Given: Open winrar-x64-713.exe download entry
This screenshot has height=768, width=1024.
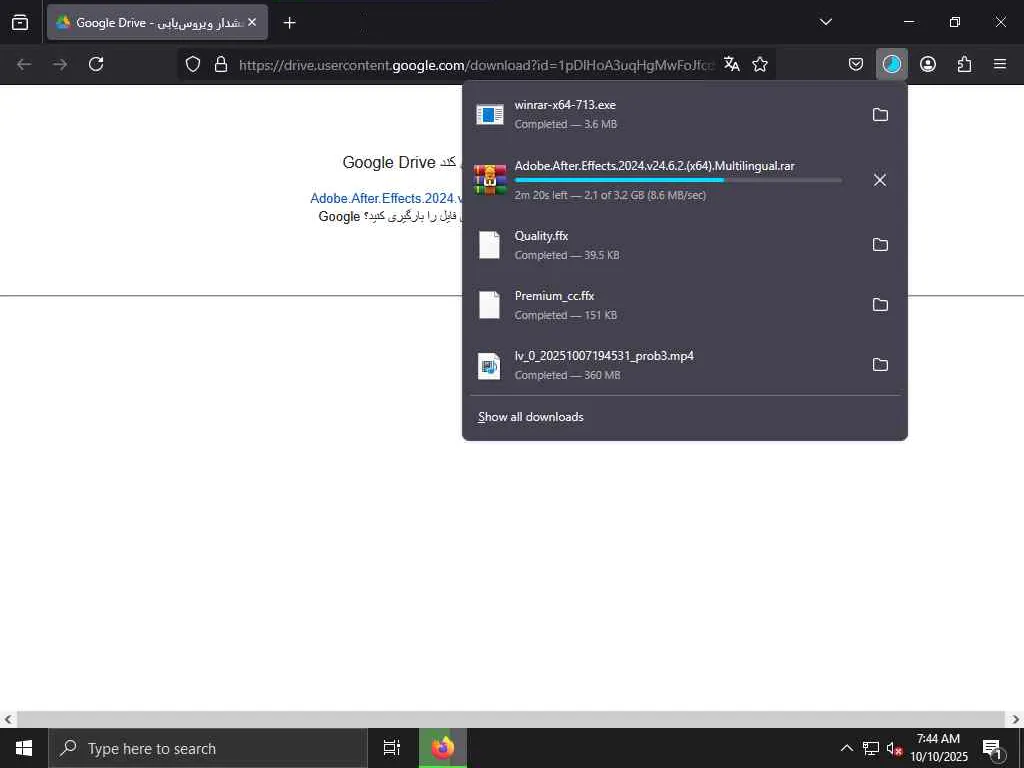Looking at the screenshot, I should 663,114.
